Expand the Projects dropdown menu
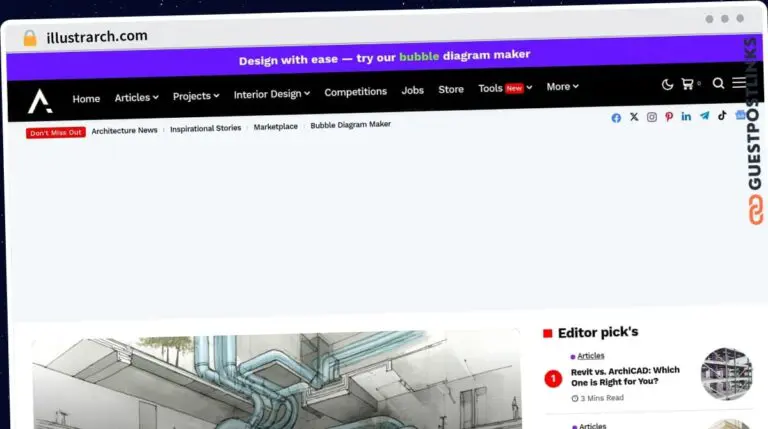This screenshot has width=768, height=429. coord(196,96)
